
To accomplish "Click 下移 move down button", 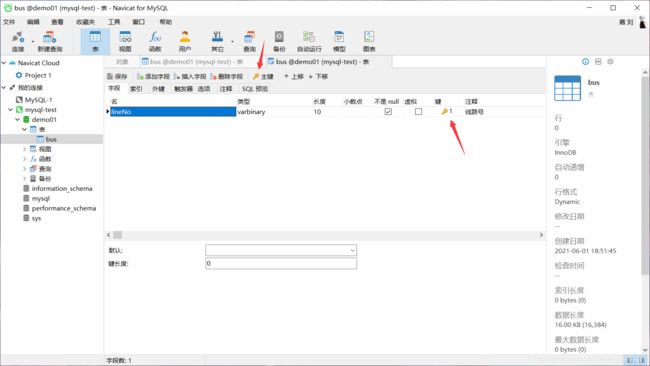I will tap(318, 76).
